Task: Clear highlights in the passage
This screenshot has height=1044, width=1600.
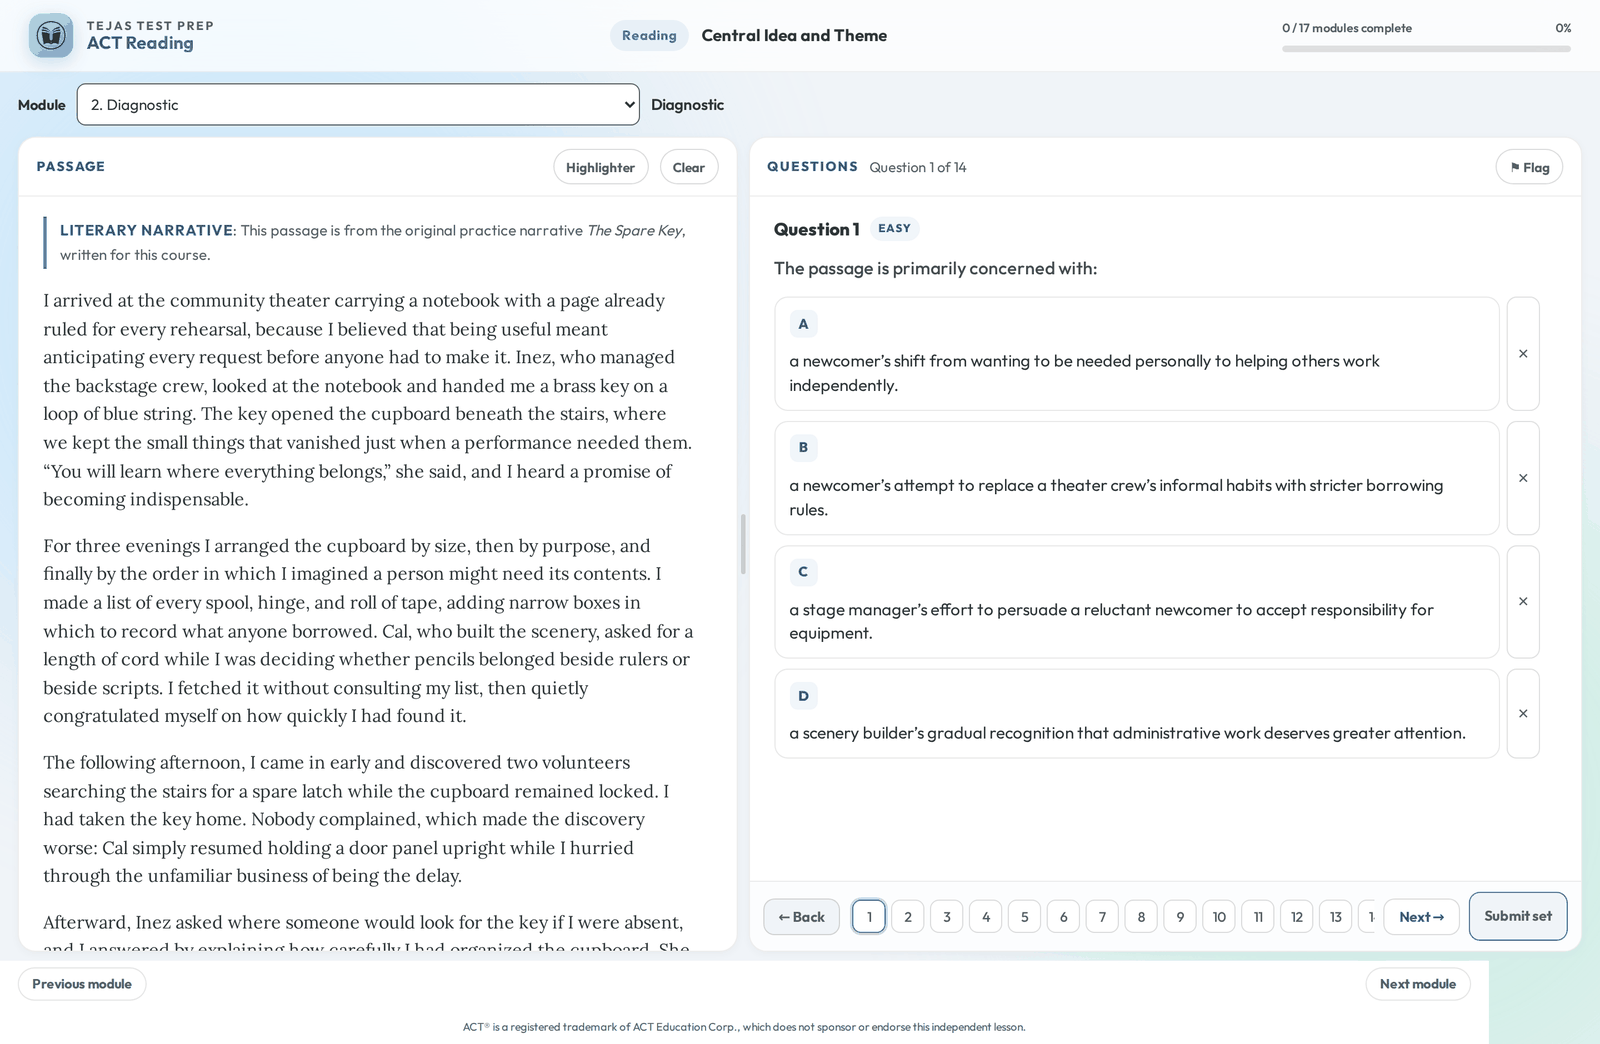Action: coord(689,167)
